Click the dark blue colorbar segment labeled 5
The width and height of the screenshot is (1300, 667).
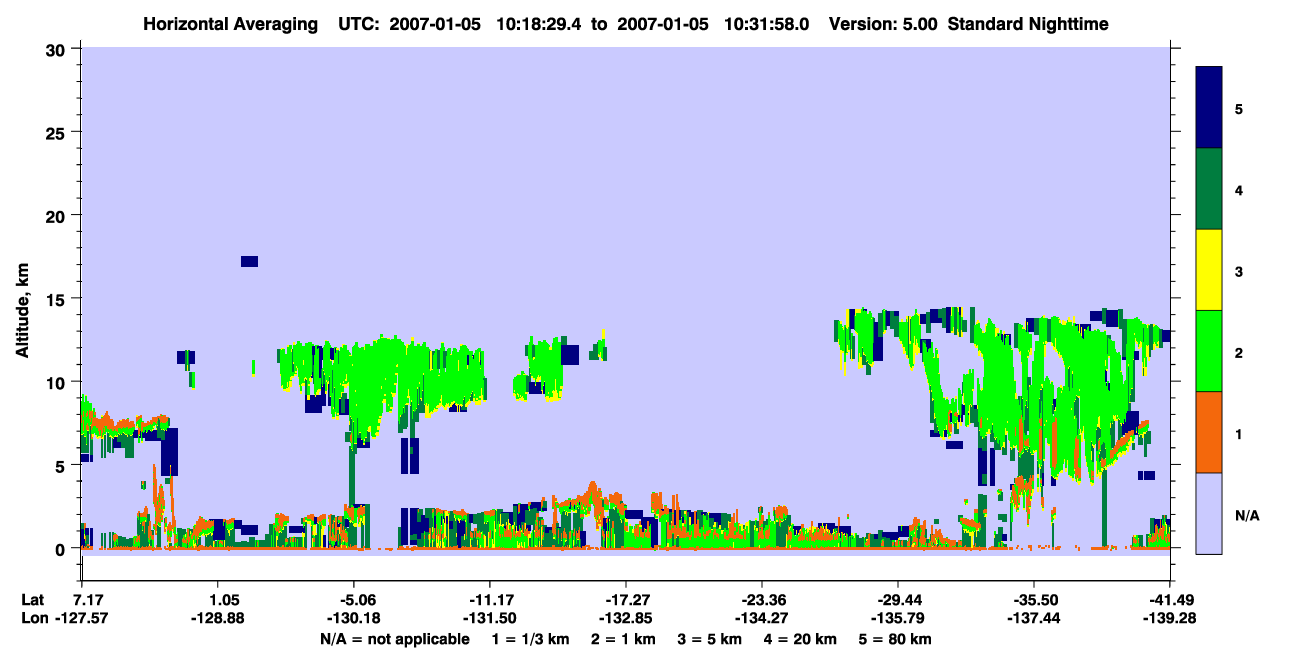click(1209, 108)
